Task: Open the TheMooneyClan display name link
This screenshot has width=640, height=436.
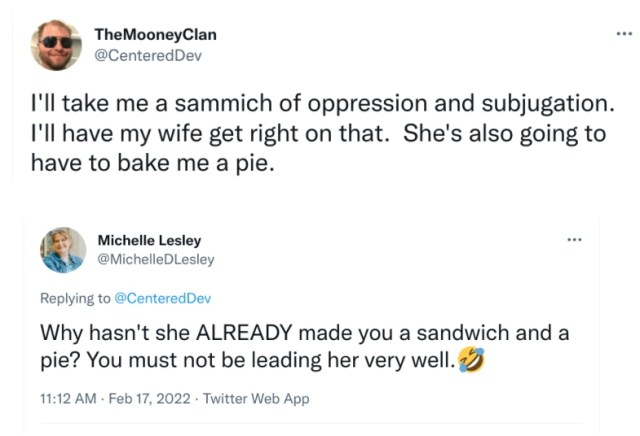Action: pos(155,34)
